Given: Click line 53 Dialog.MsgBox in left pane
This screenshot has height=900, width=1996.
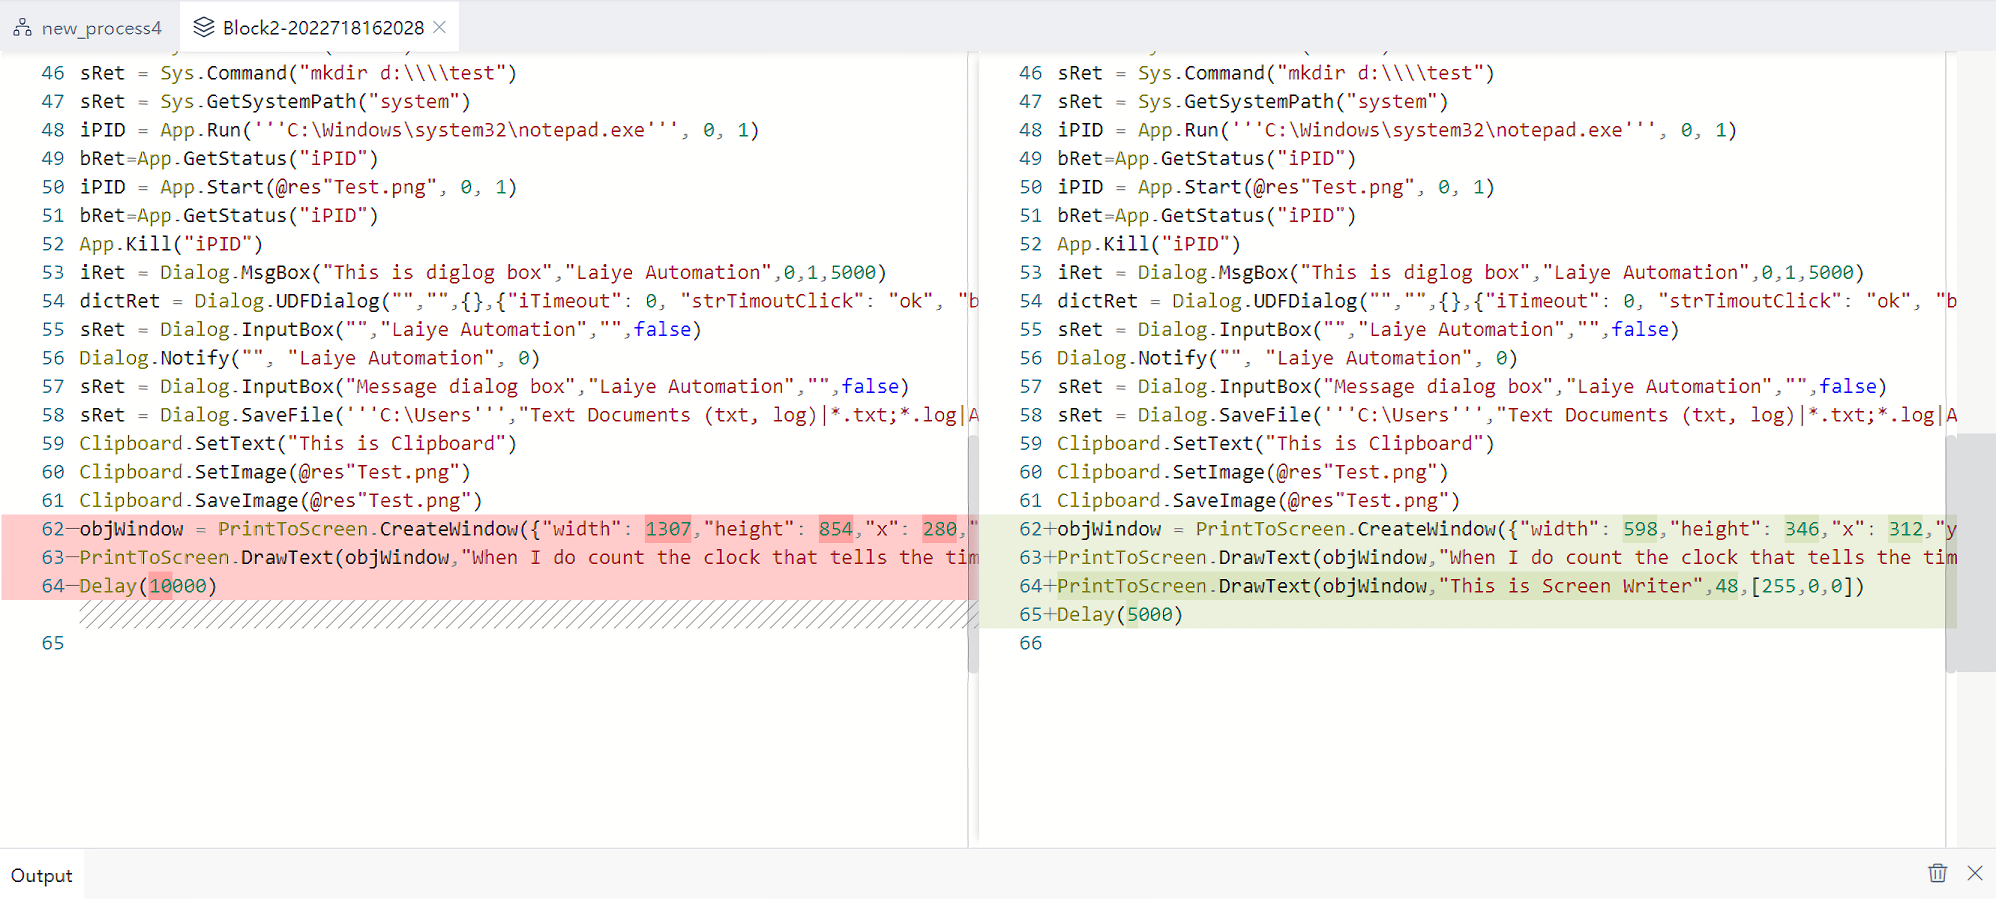Looking at the screenshot, I should [483, 272].
